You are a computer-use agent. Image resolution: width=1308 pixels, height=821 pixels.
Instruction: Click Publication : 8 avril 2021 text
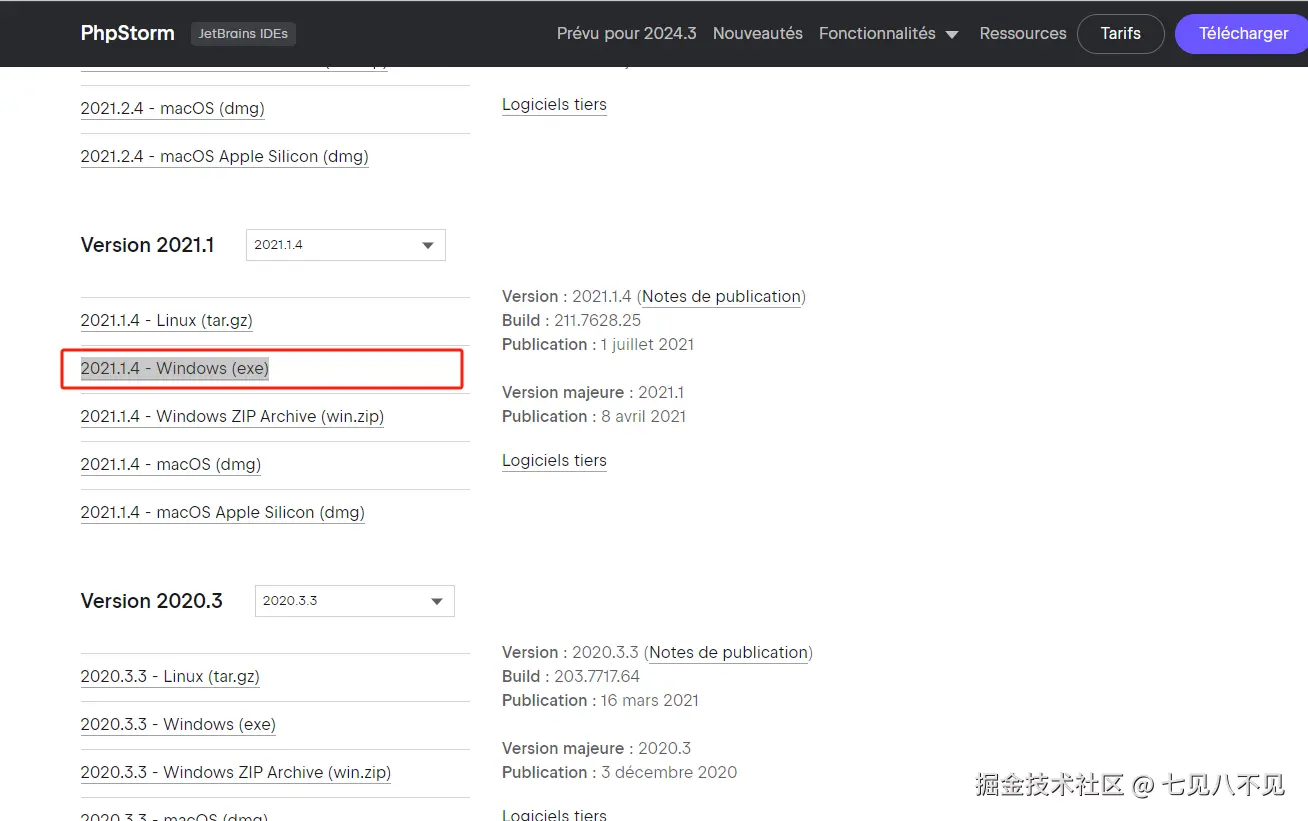[594, 416]
